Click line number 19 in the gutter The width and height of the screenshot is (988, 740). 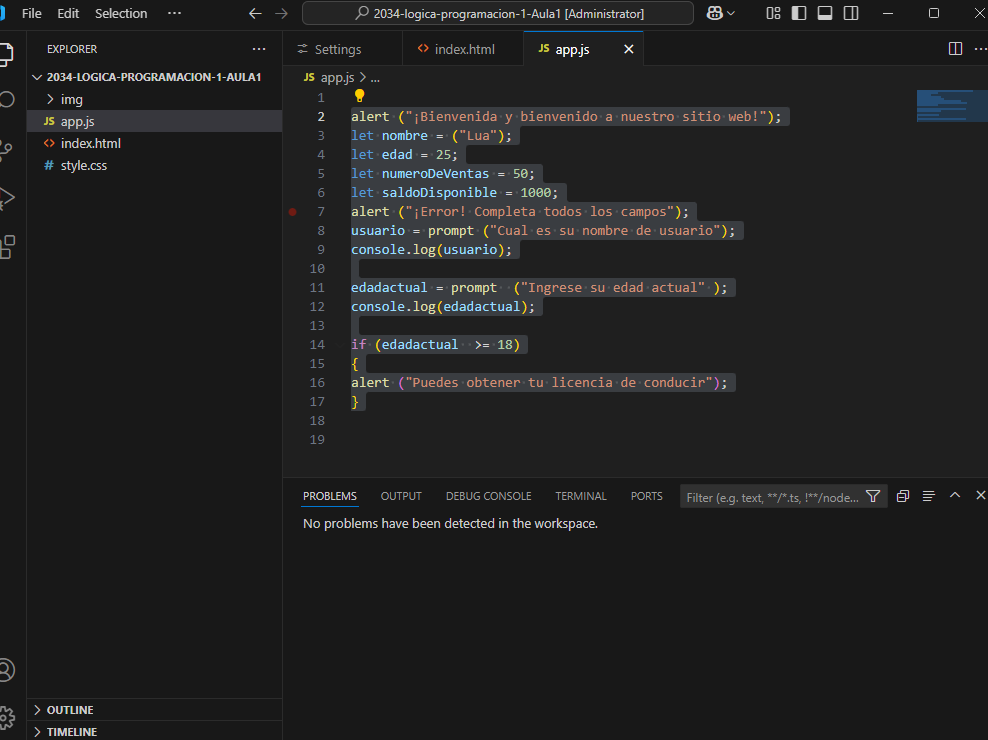[317, 439]
